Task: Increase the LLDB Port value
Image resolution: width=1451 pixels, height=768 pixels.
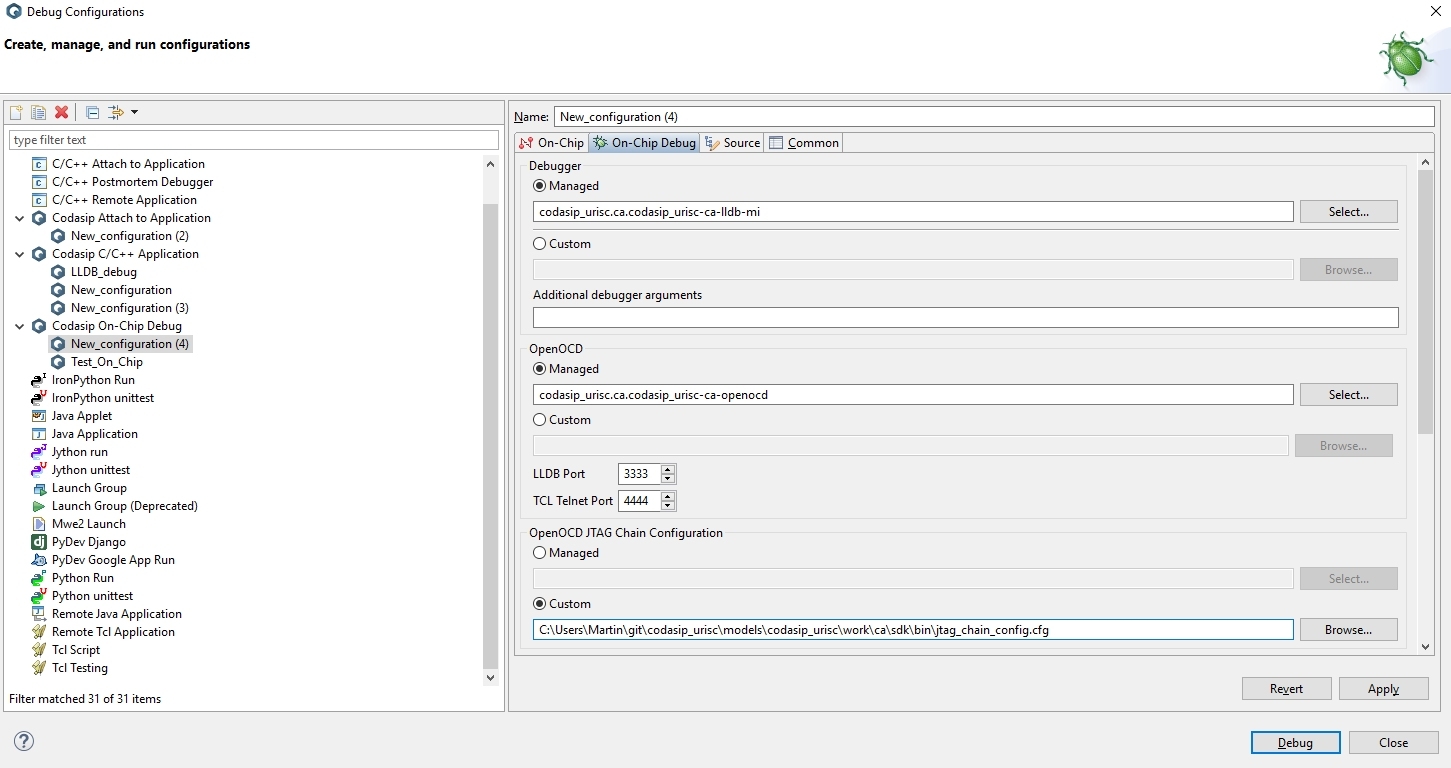Action: [x=668, y=469]
